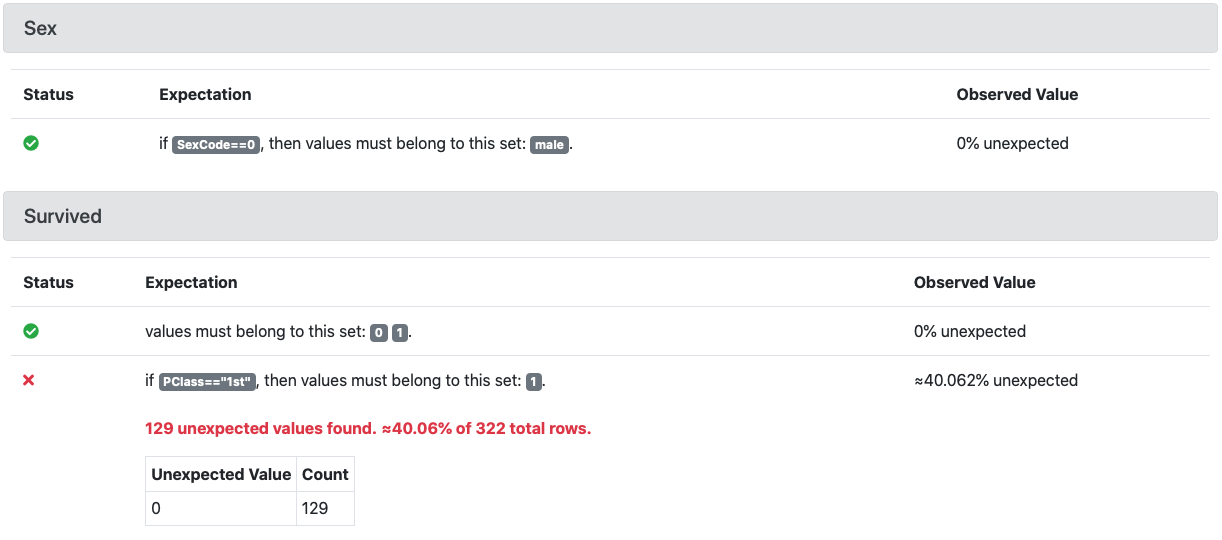Screen dimensions: 1222x540
Task: Click the Count table header
Action: [x=325, y=474]
